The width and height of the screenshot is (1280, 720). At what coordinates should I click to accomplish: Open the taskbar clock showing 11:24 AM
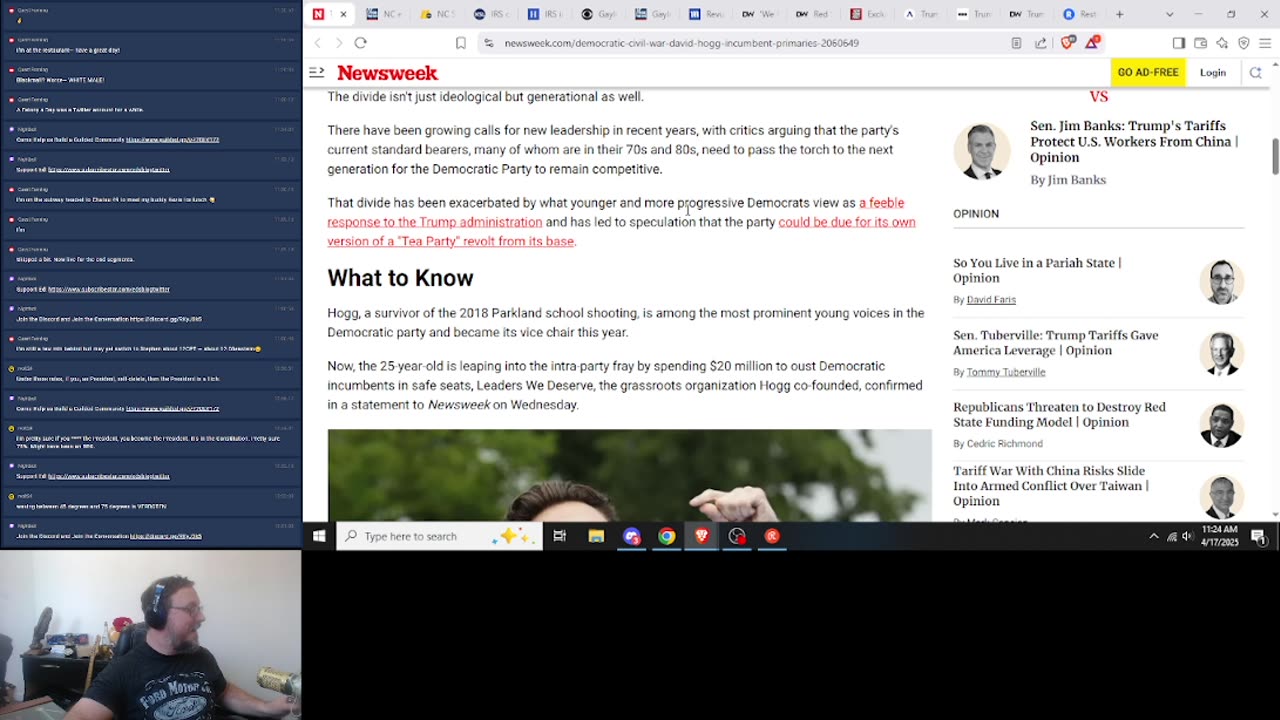coord(1221,536)
